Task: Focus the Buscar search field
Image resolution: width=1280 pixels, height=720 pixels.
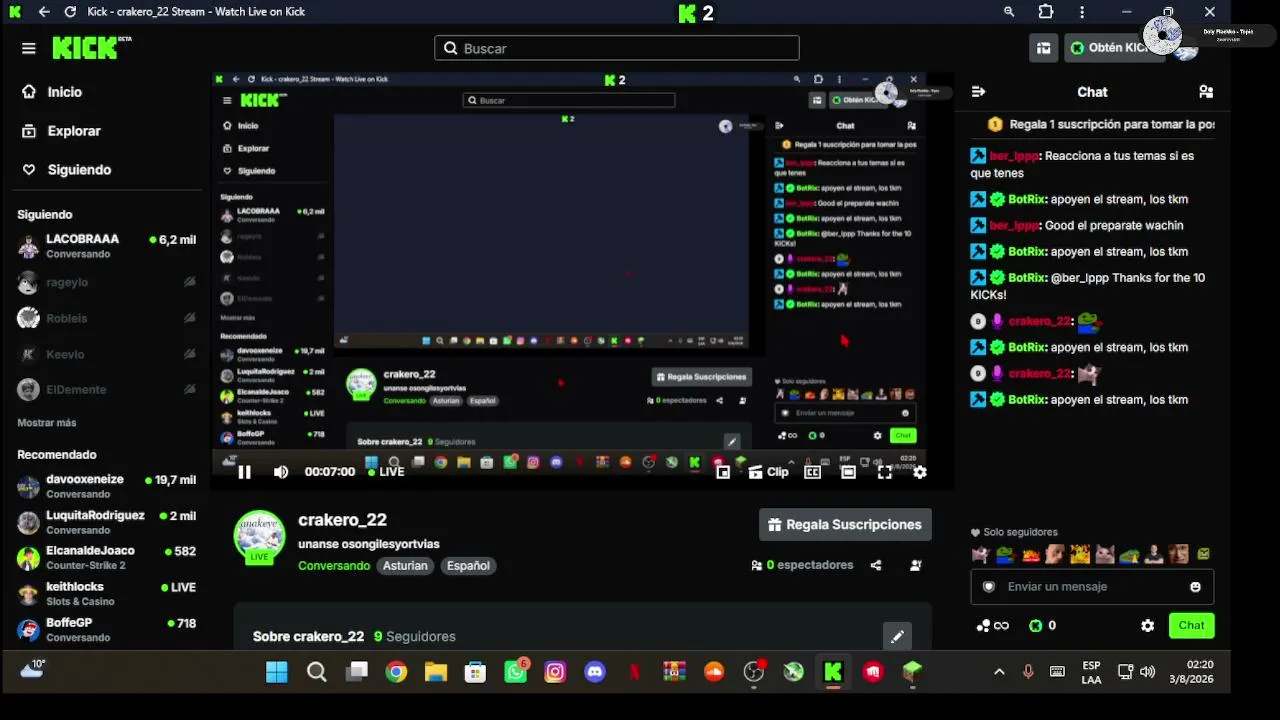Action: click(x=617, y=48)
